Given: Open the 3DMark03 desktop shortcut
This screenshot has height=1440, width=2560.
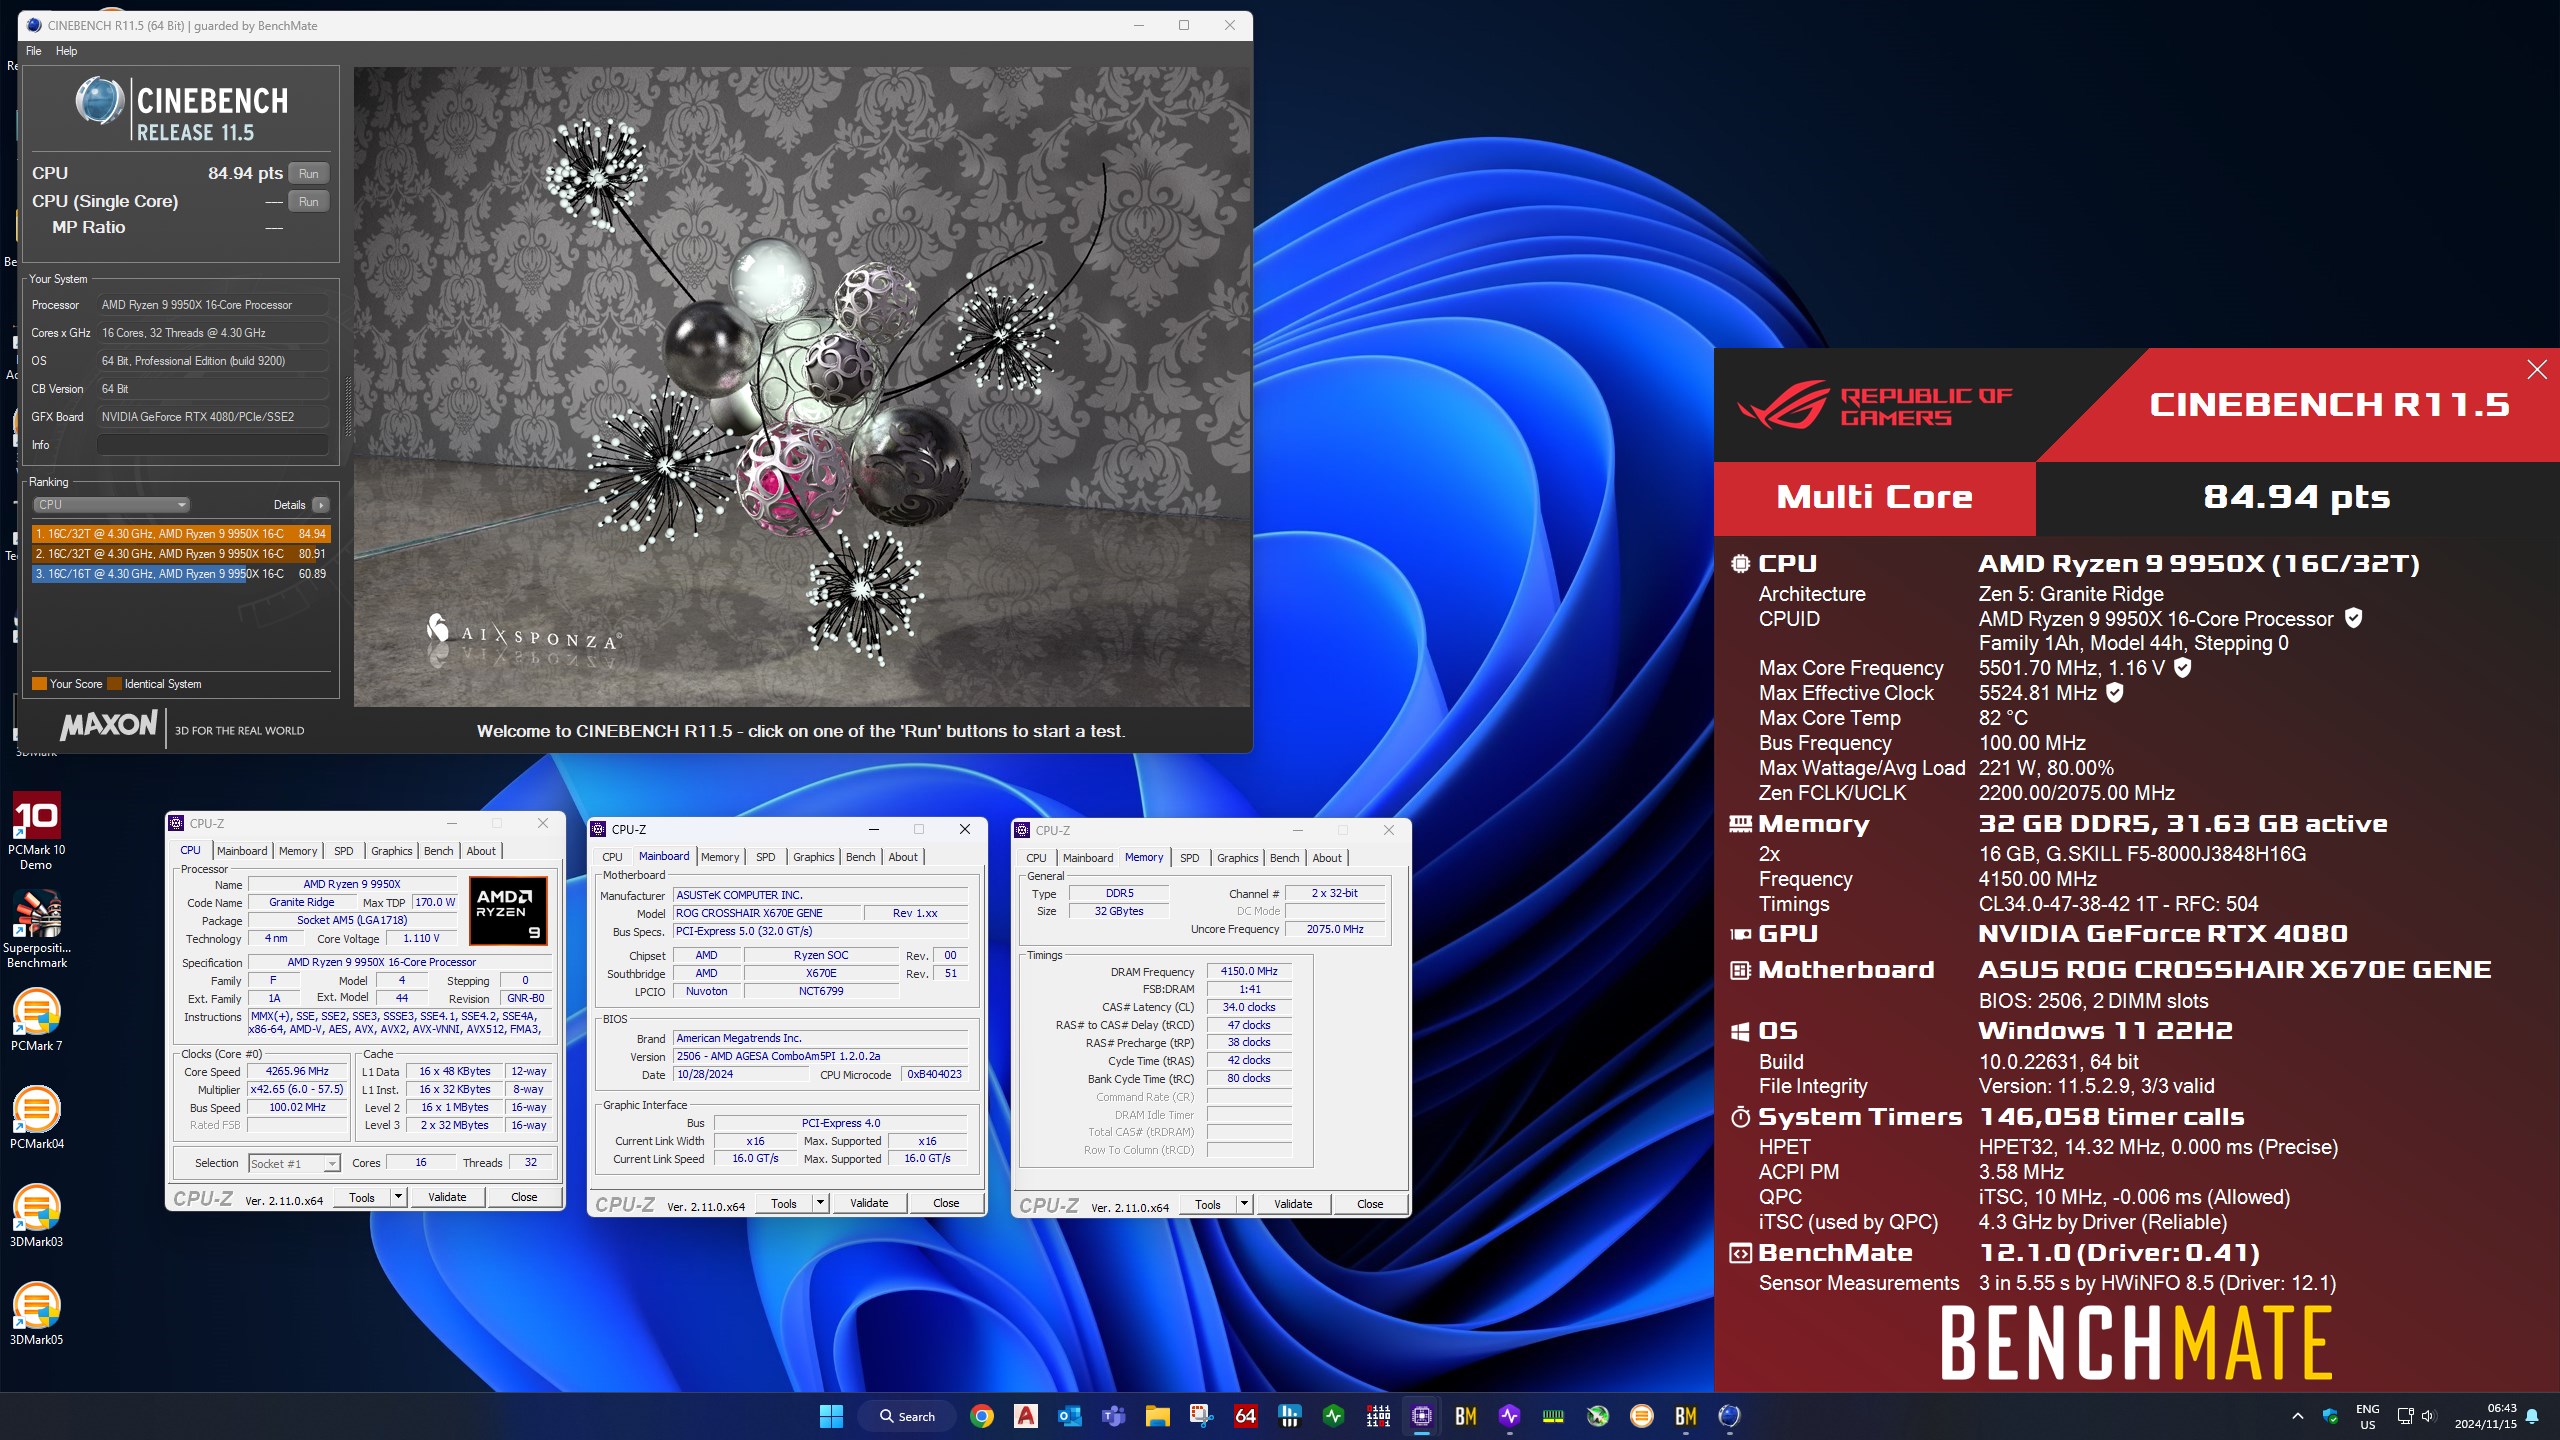Looking at the screenshot, I should click(x=37, y=1216).
